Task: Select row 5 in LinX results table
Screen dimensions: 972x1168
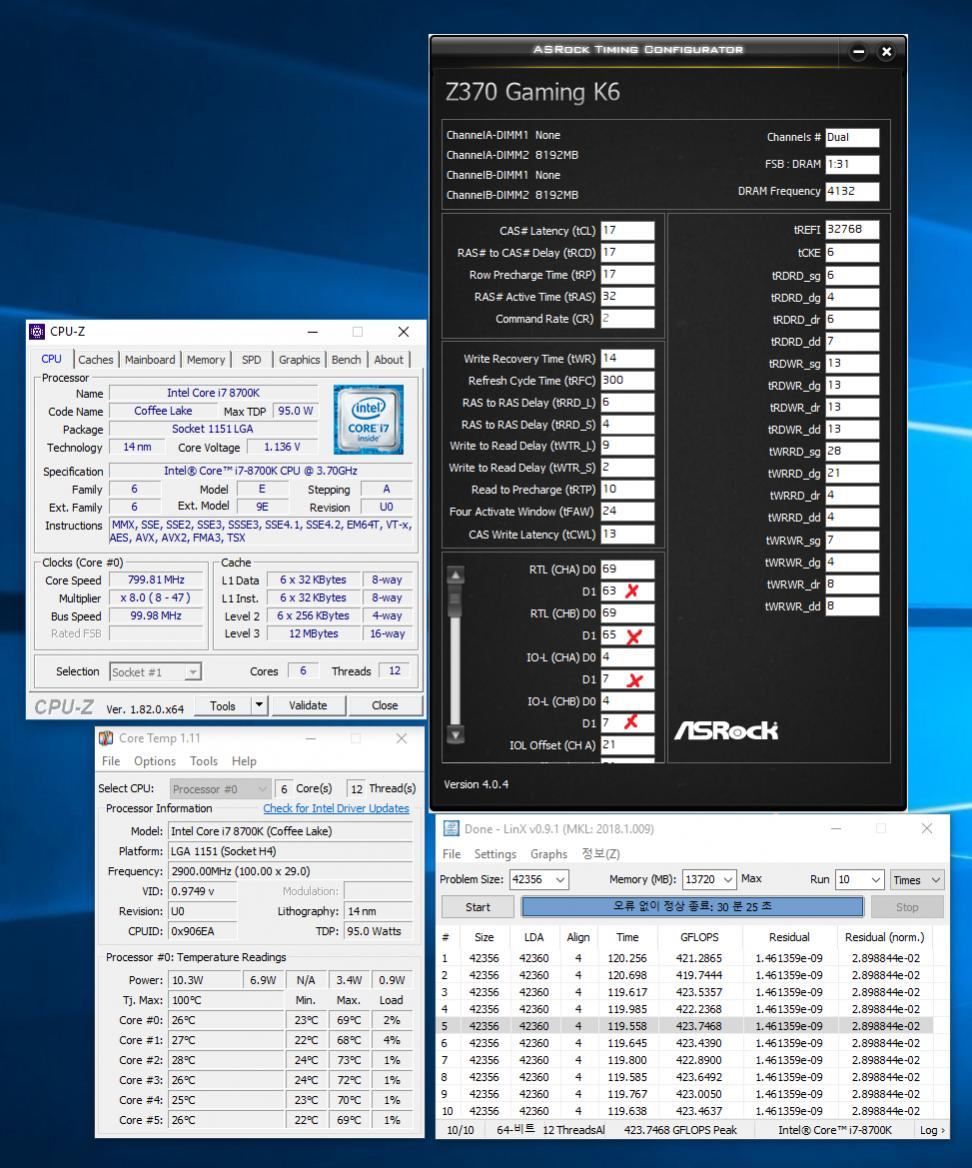Action: [684, 1026]
